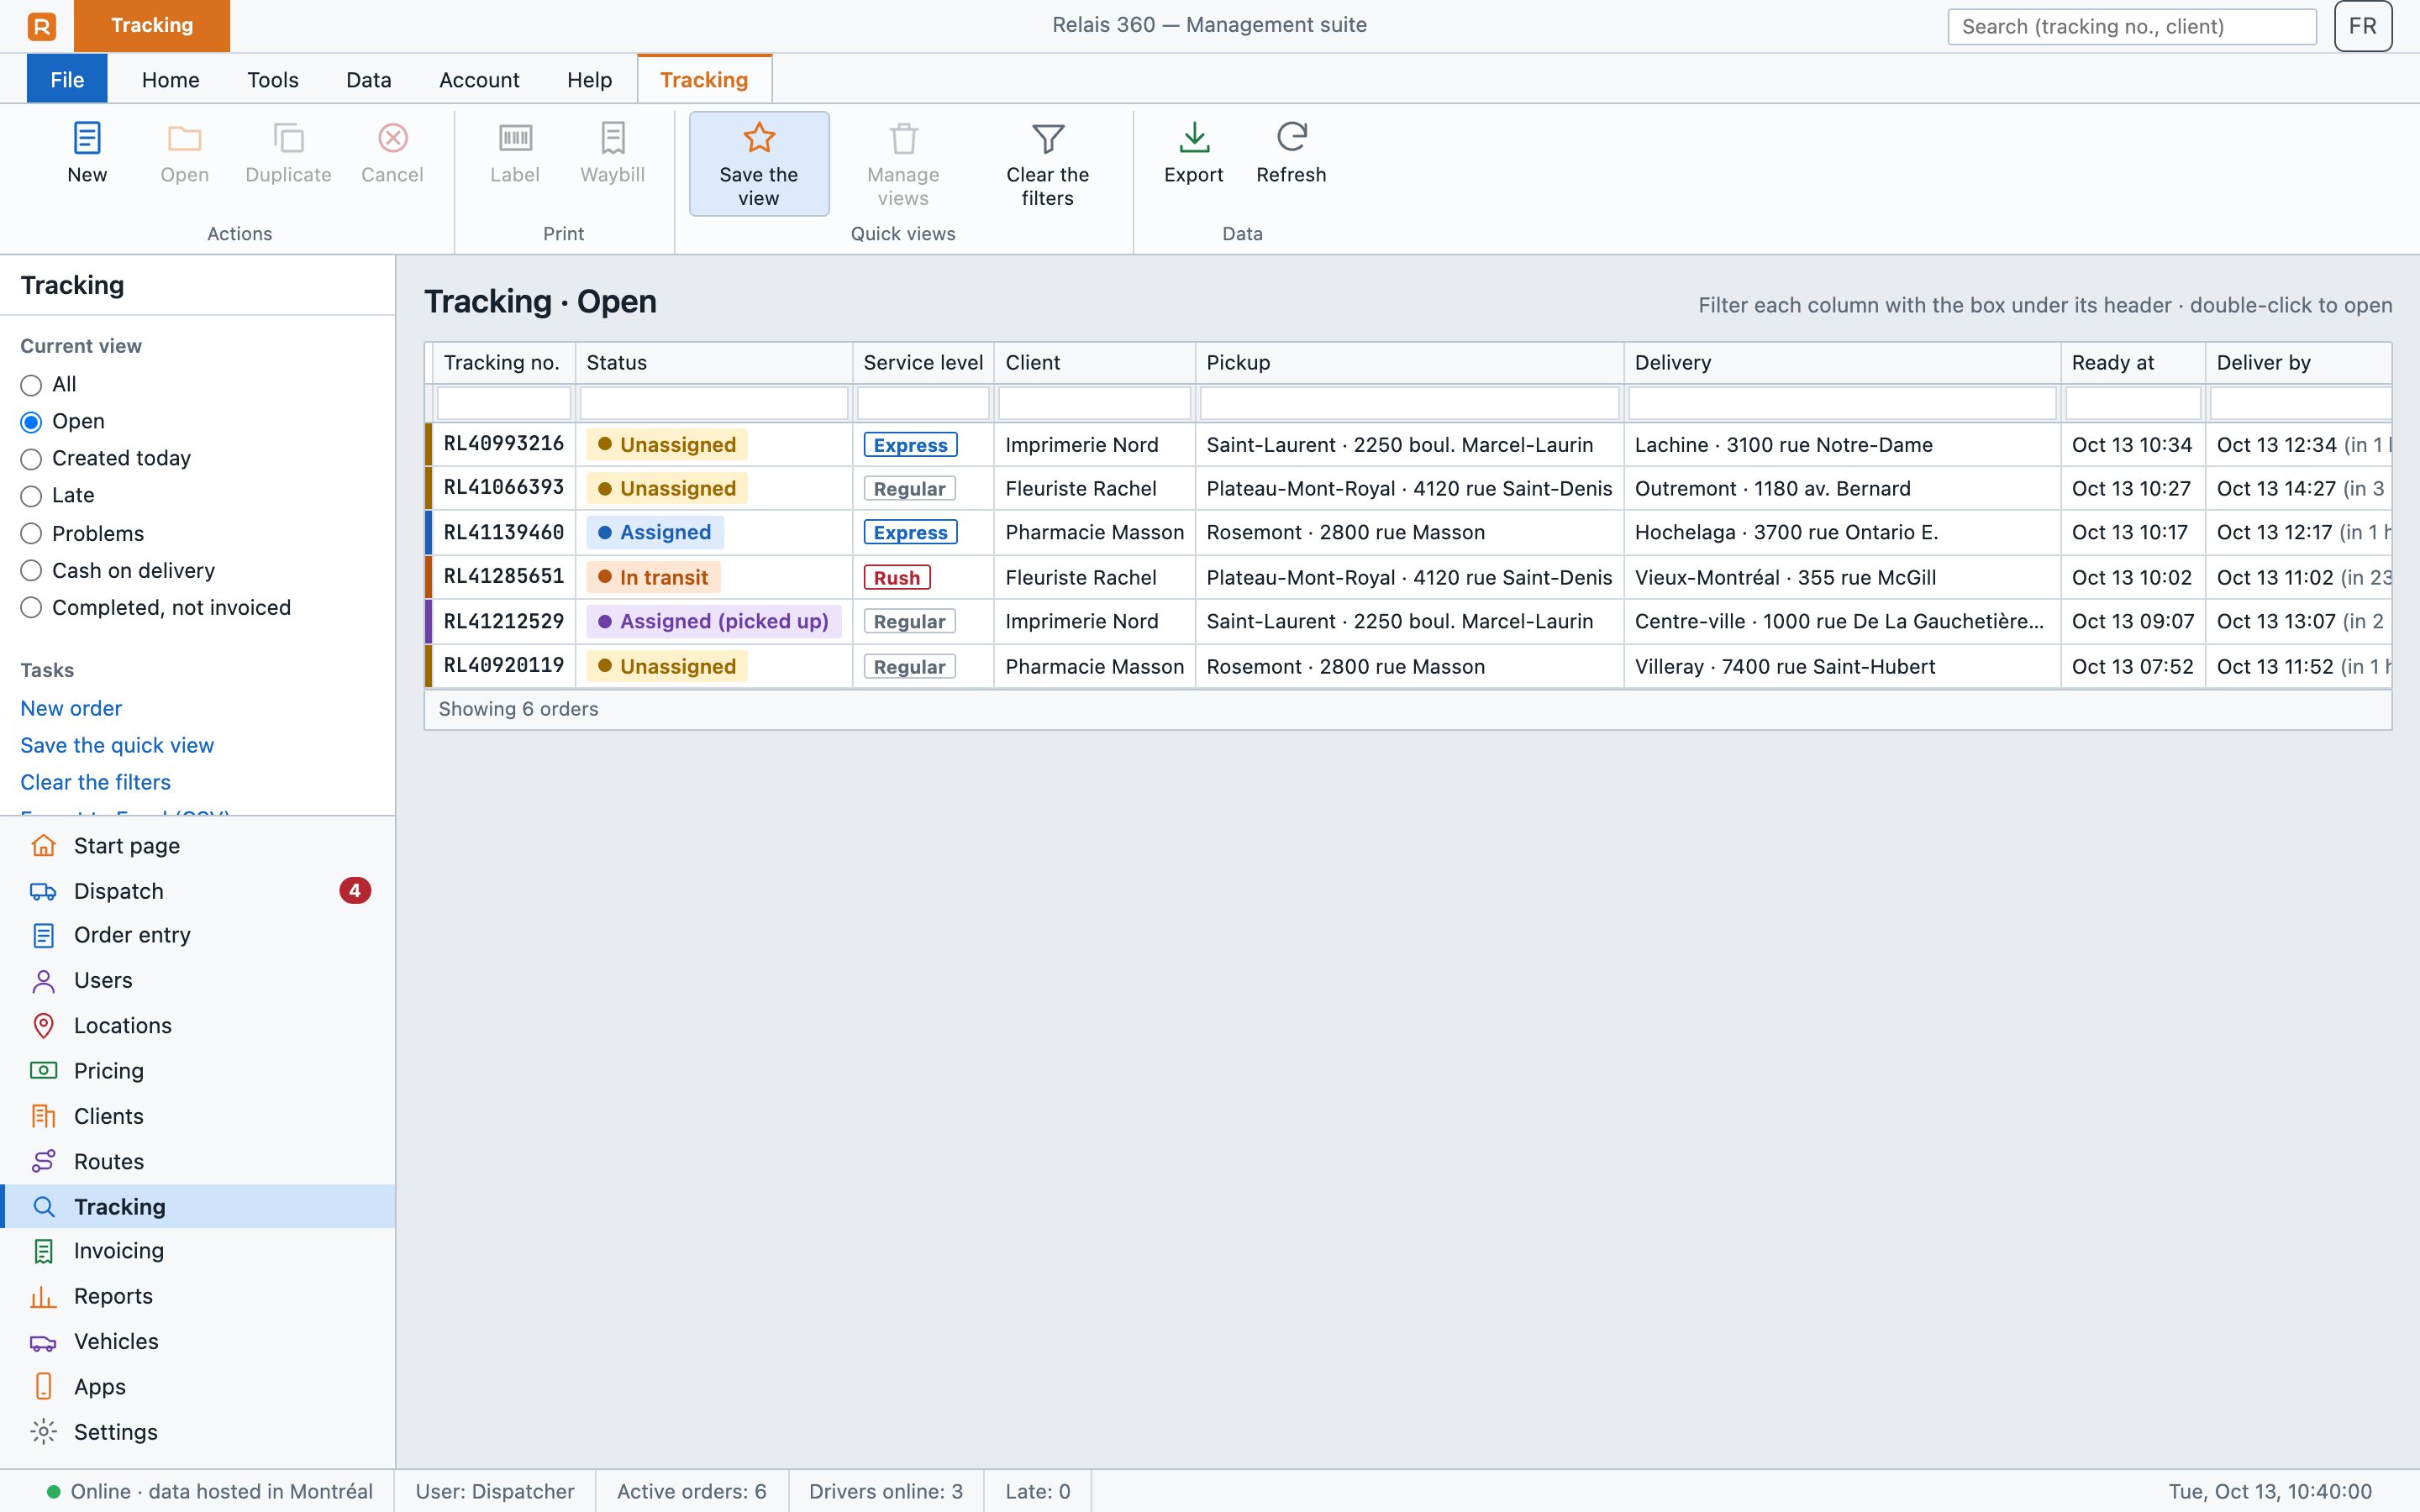2420x1512 pixels.
Task: Click the Ready at filter box
Action: click(2133, 403)
